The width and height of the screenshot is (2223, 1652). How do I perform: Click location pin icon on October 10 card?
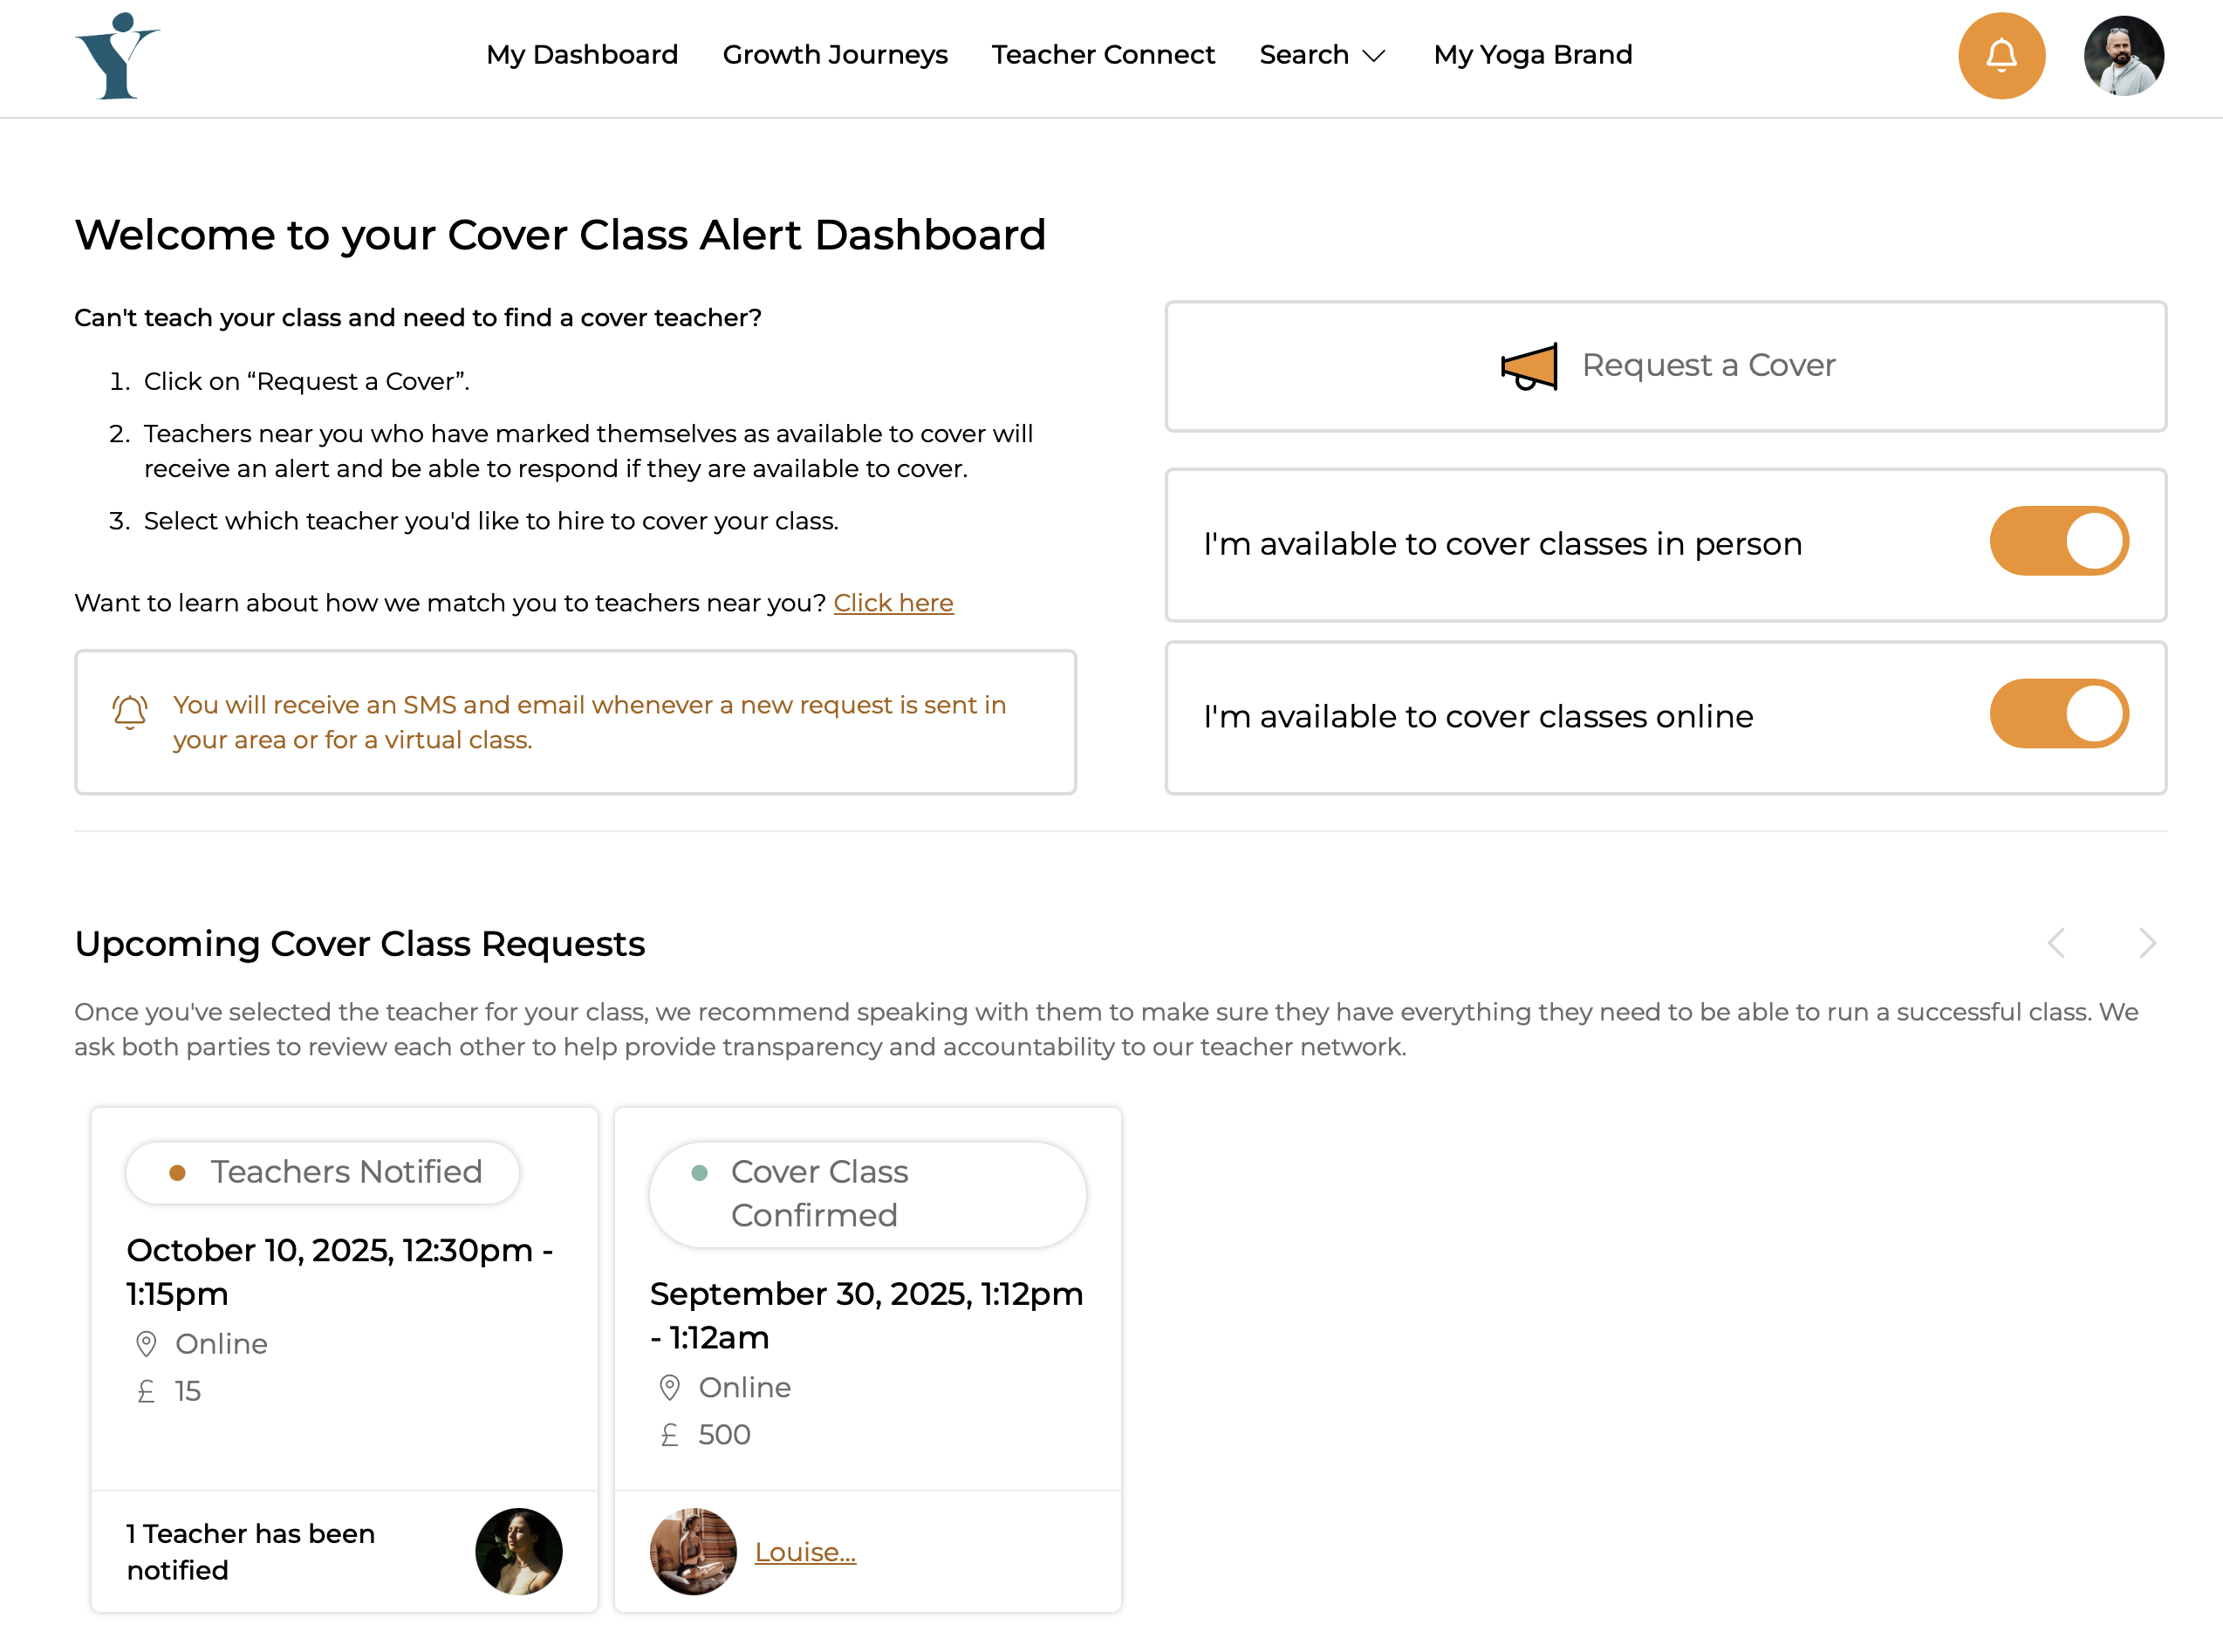(x=146, y=1343)
